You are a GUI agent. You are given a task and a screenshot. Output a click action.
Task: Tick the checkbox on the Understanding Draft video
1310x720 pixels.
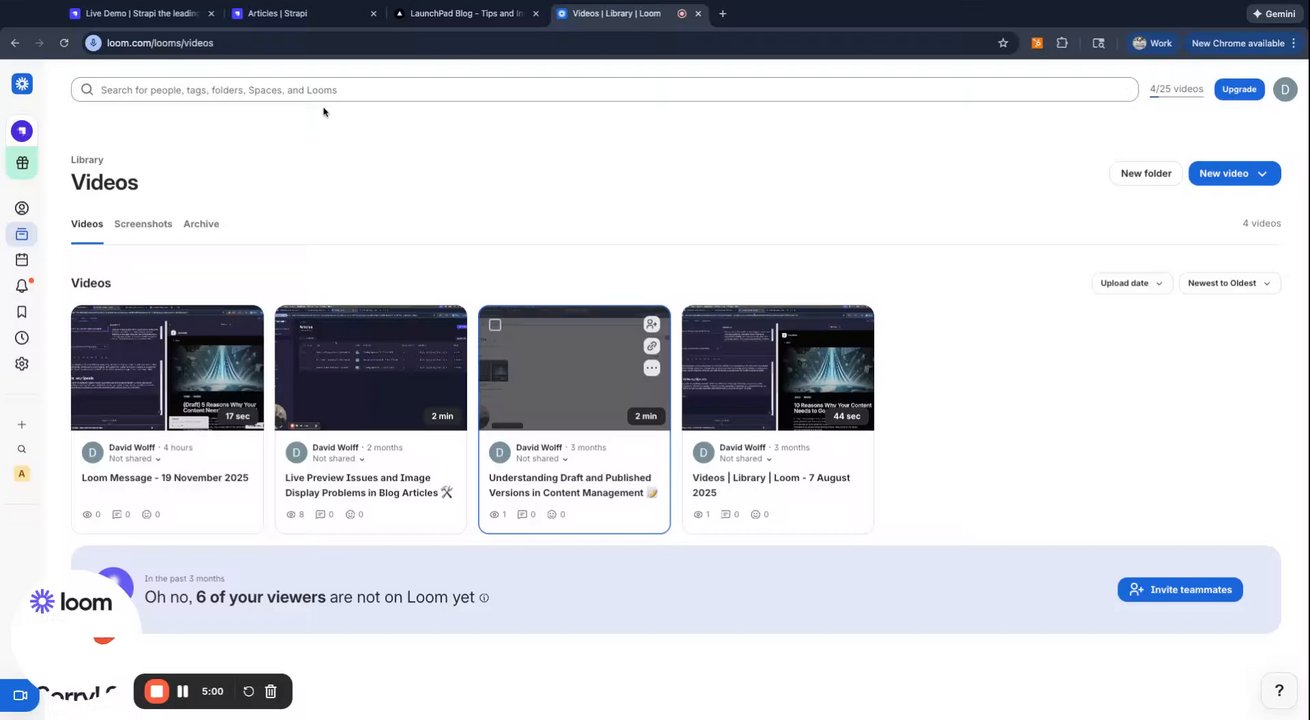(x=495, y=325)
